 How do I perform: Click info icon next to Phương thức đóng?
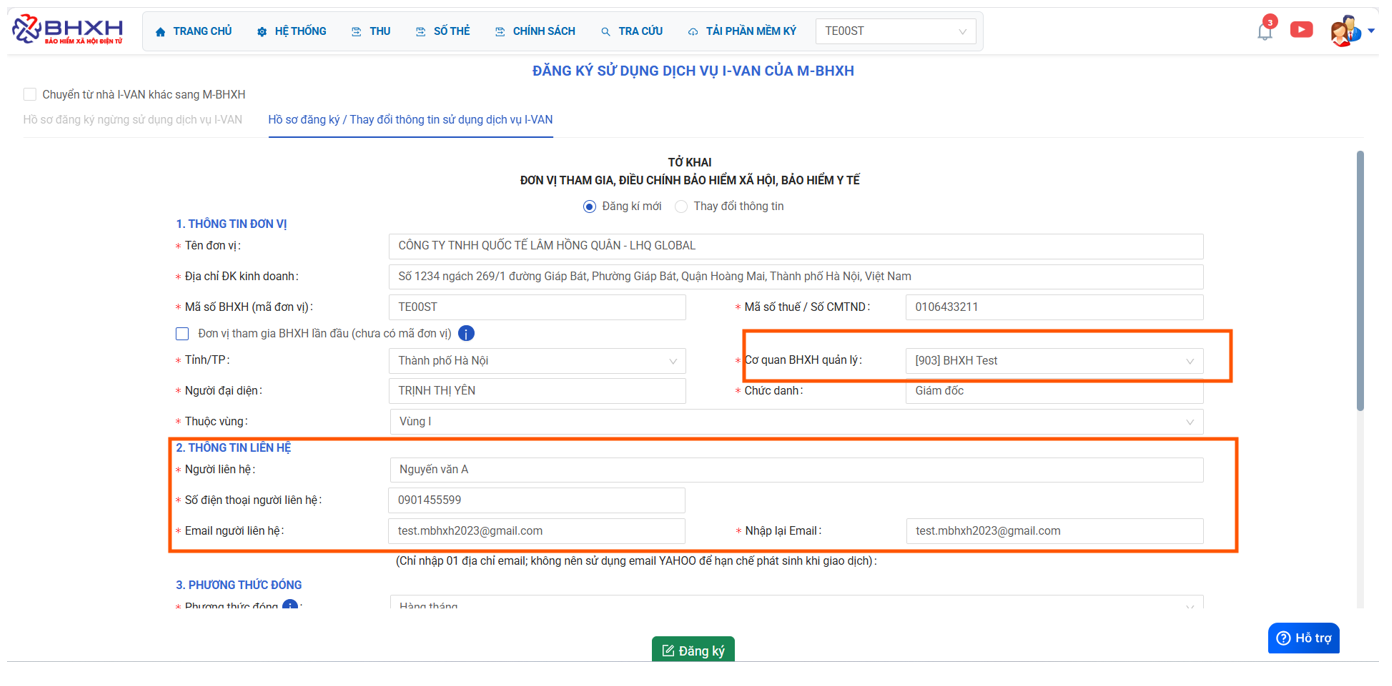tap(290, 606)
